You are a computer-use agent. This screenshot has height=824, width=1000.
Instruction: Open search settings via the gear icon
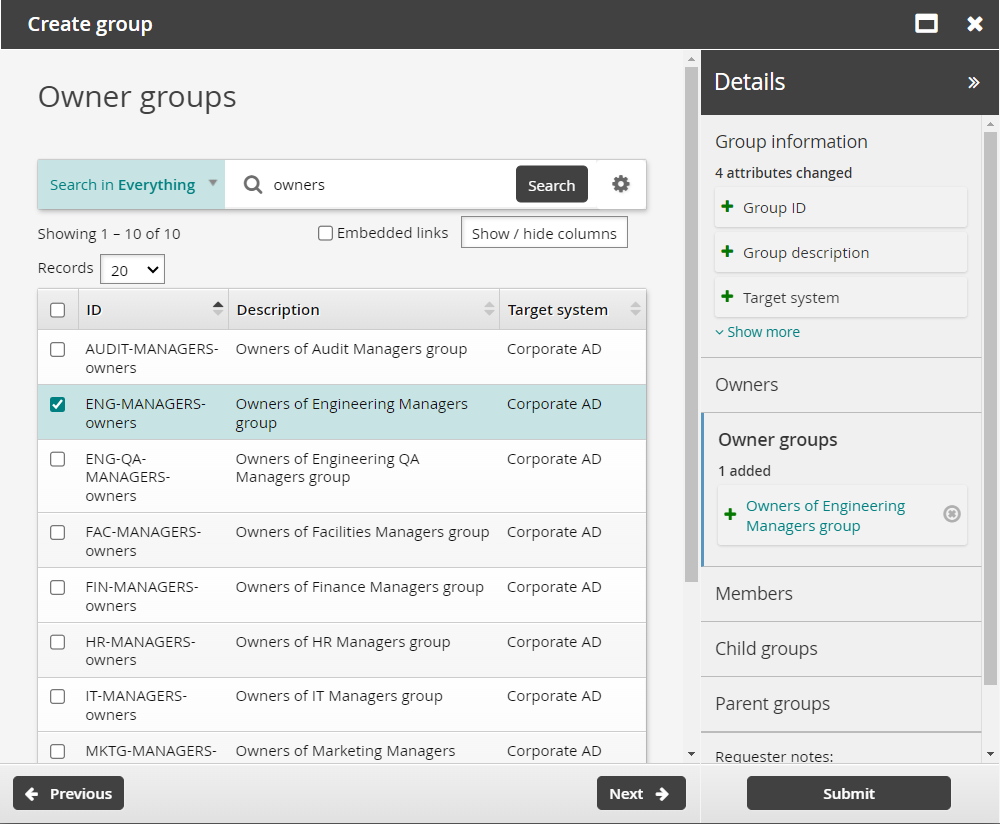[x=621, y=184]
